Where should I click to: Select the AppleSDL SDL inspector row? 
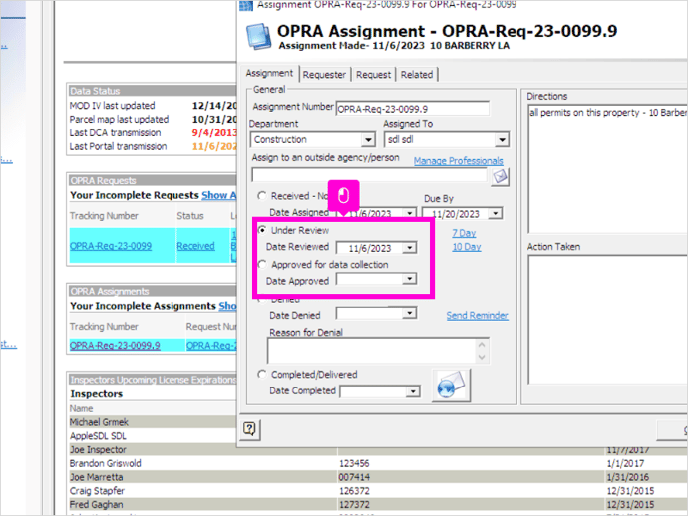coord(152,436)
